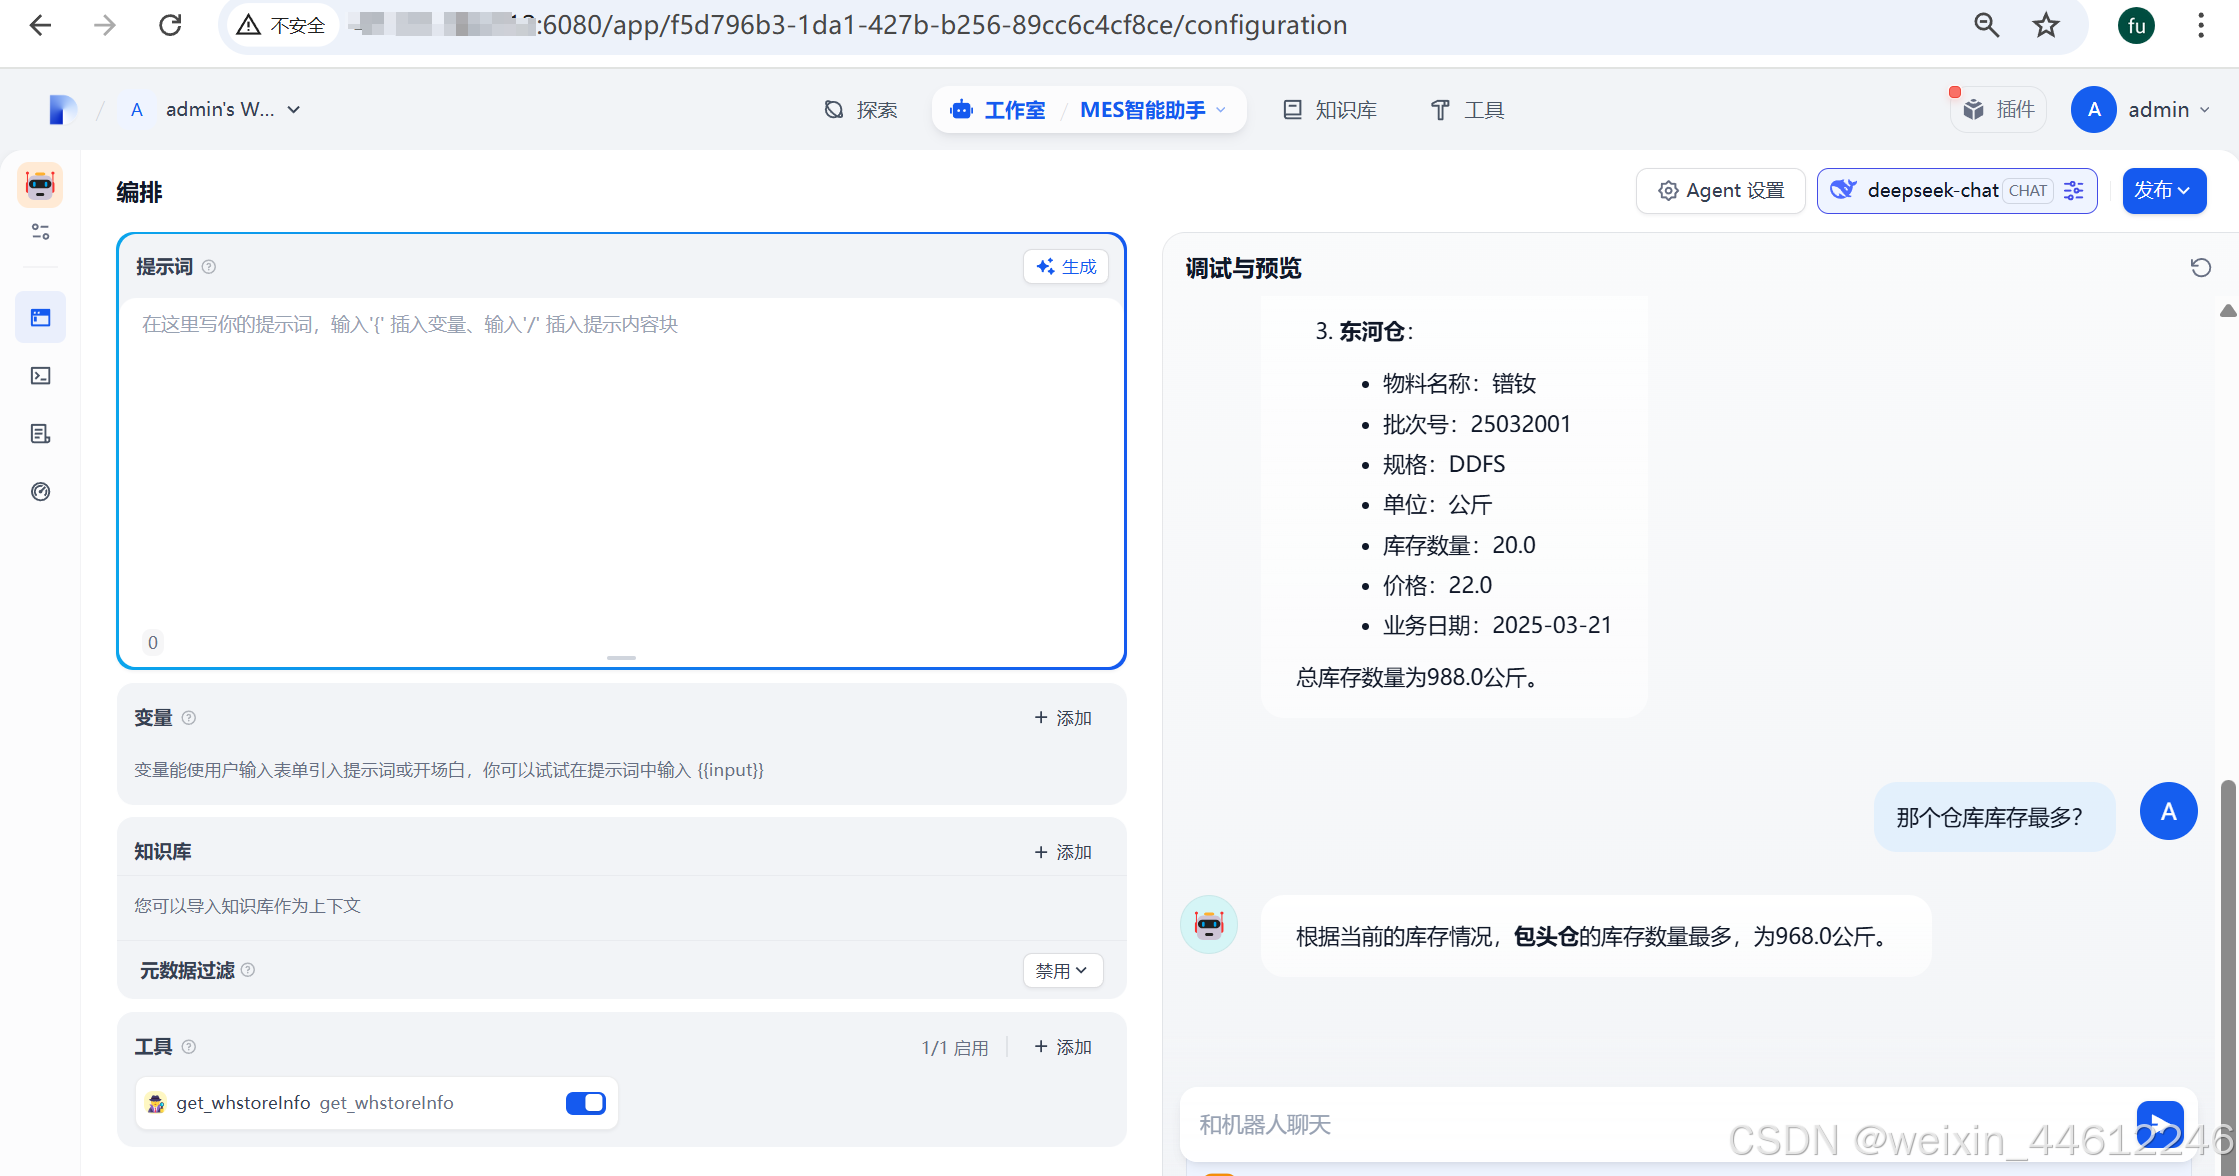Add a tool via 工具 添加

[1063, 1047]
